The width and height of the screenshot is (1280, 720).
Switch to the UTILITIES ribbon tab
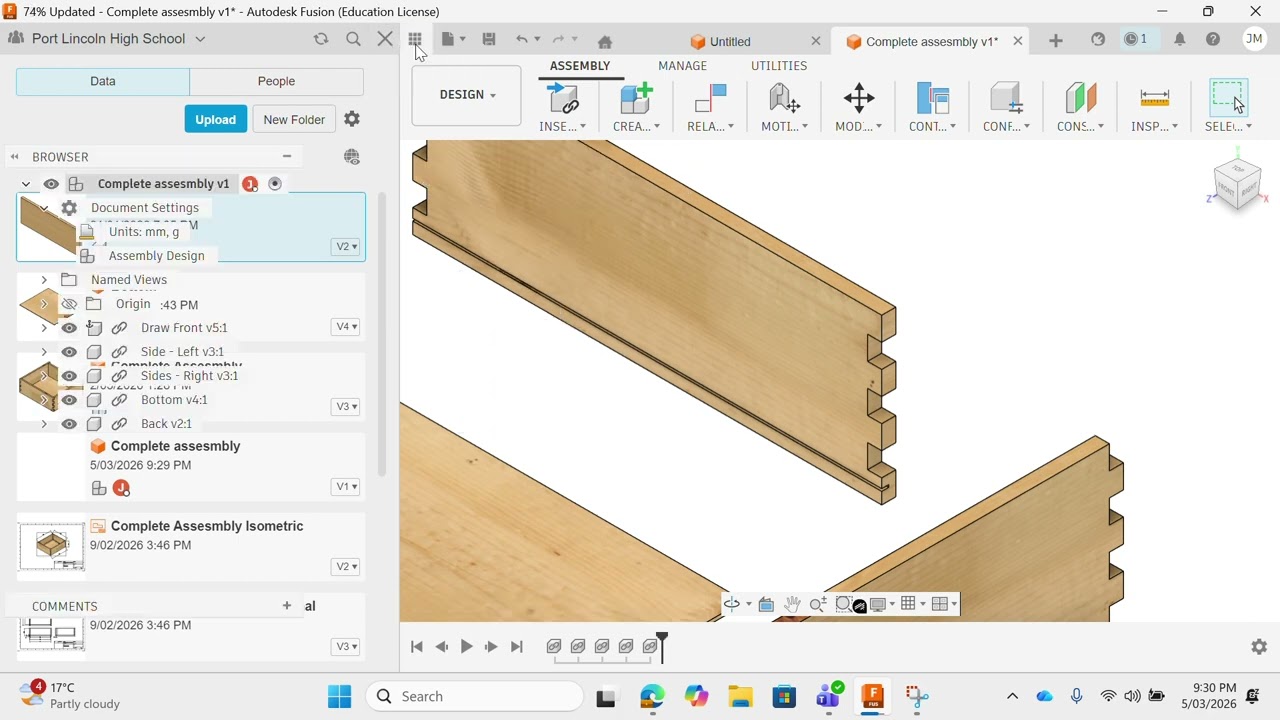[x=779, y=66]
